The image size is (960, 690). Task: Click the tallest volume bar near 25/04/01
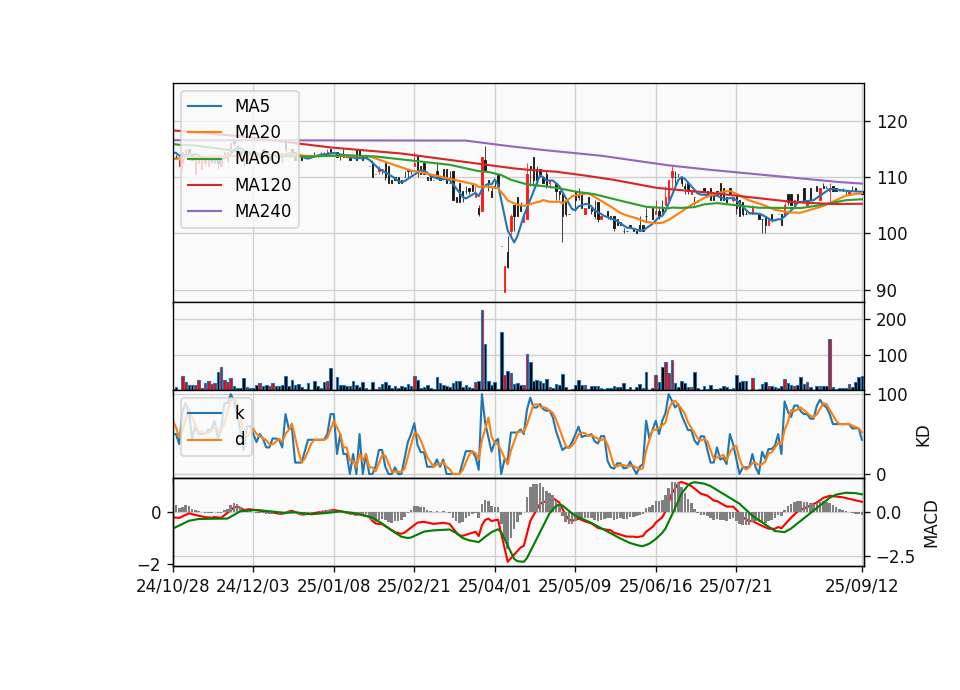click(482, 350)
